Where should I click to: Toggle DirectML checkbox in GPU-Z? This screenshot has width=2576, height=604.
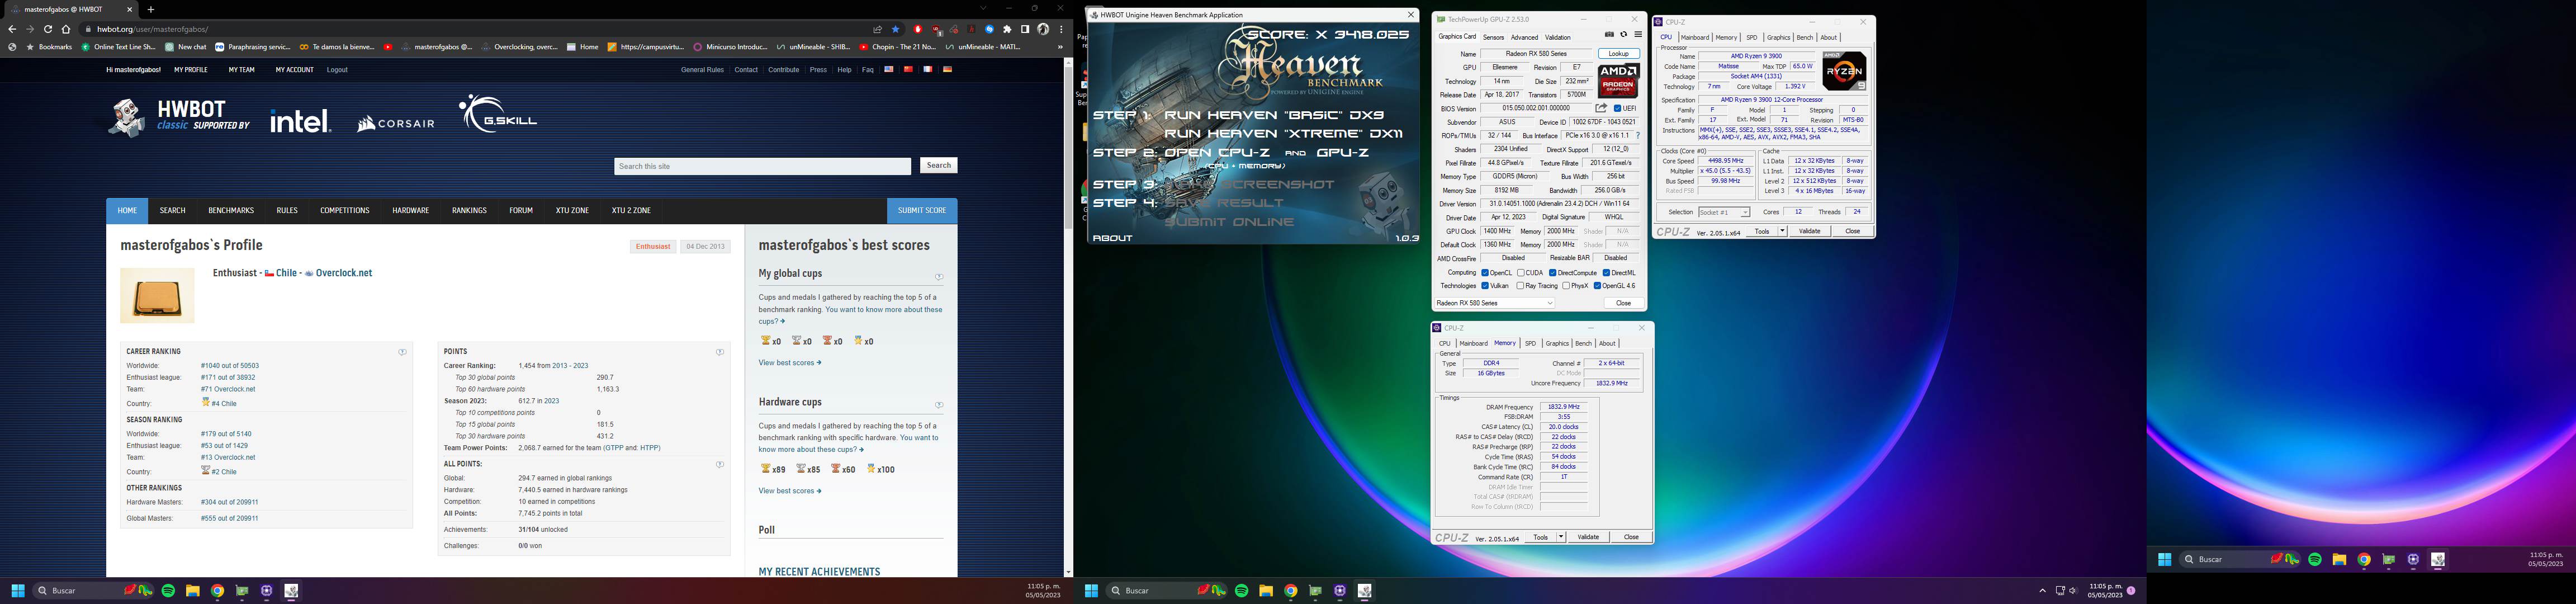pos(1606,273)
